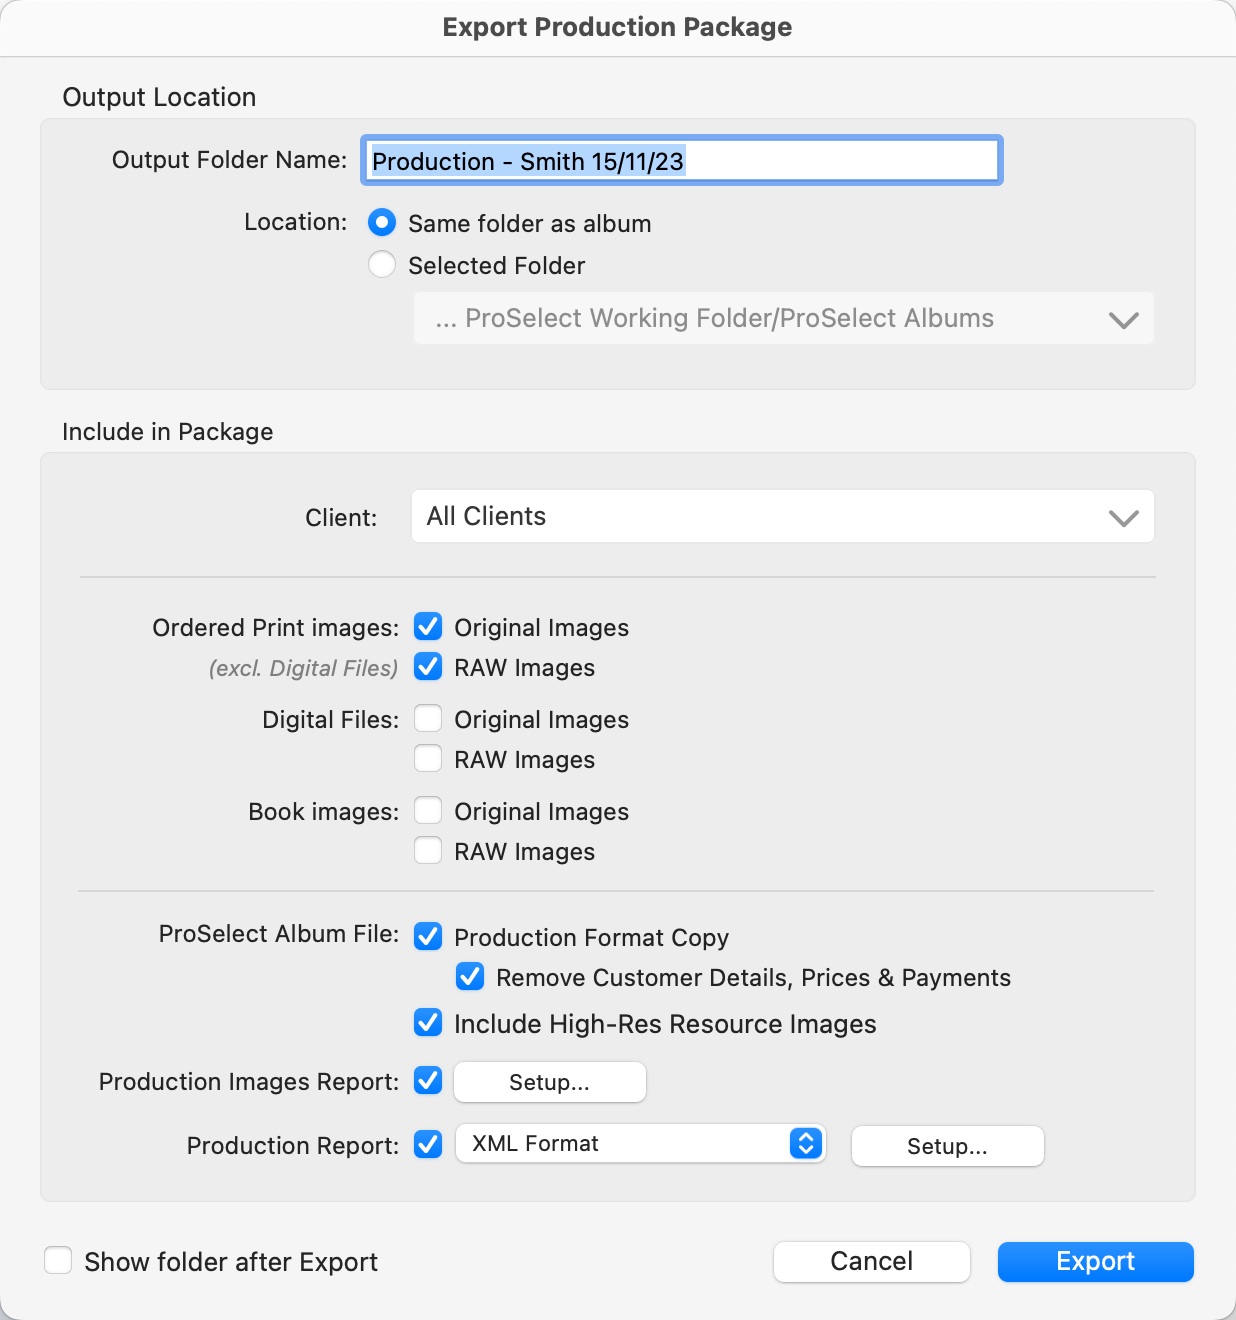Open the XML Format report type popup
This screenshot has height=1320, width=1236.
640,1144
